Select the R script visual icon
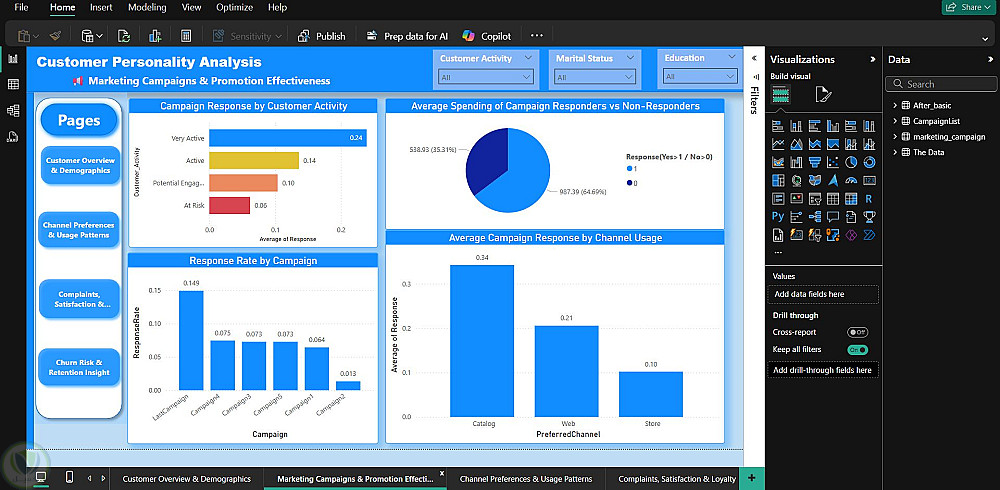 869,199
